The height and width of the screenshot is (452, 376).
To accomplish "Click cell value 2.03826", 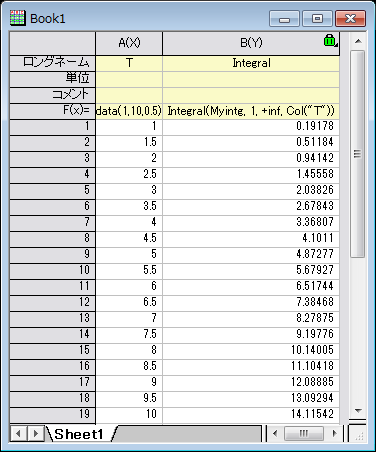I will click(x=251, y=191).
